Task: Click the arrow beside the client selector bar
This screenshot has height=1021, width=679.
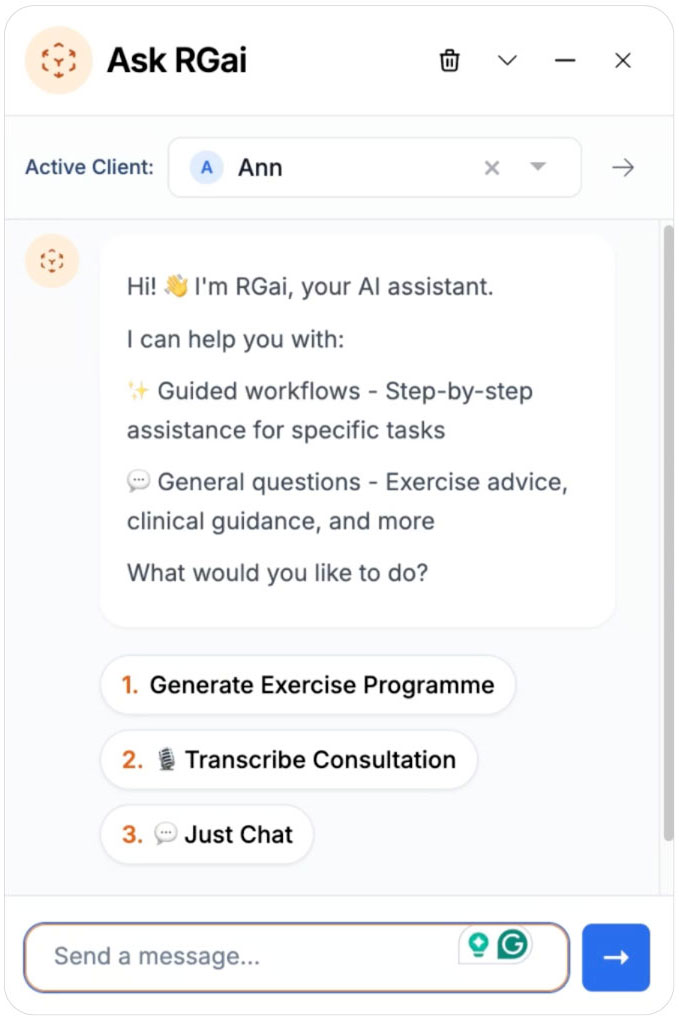Action: click(623, 167)
